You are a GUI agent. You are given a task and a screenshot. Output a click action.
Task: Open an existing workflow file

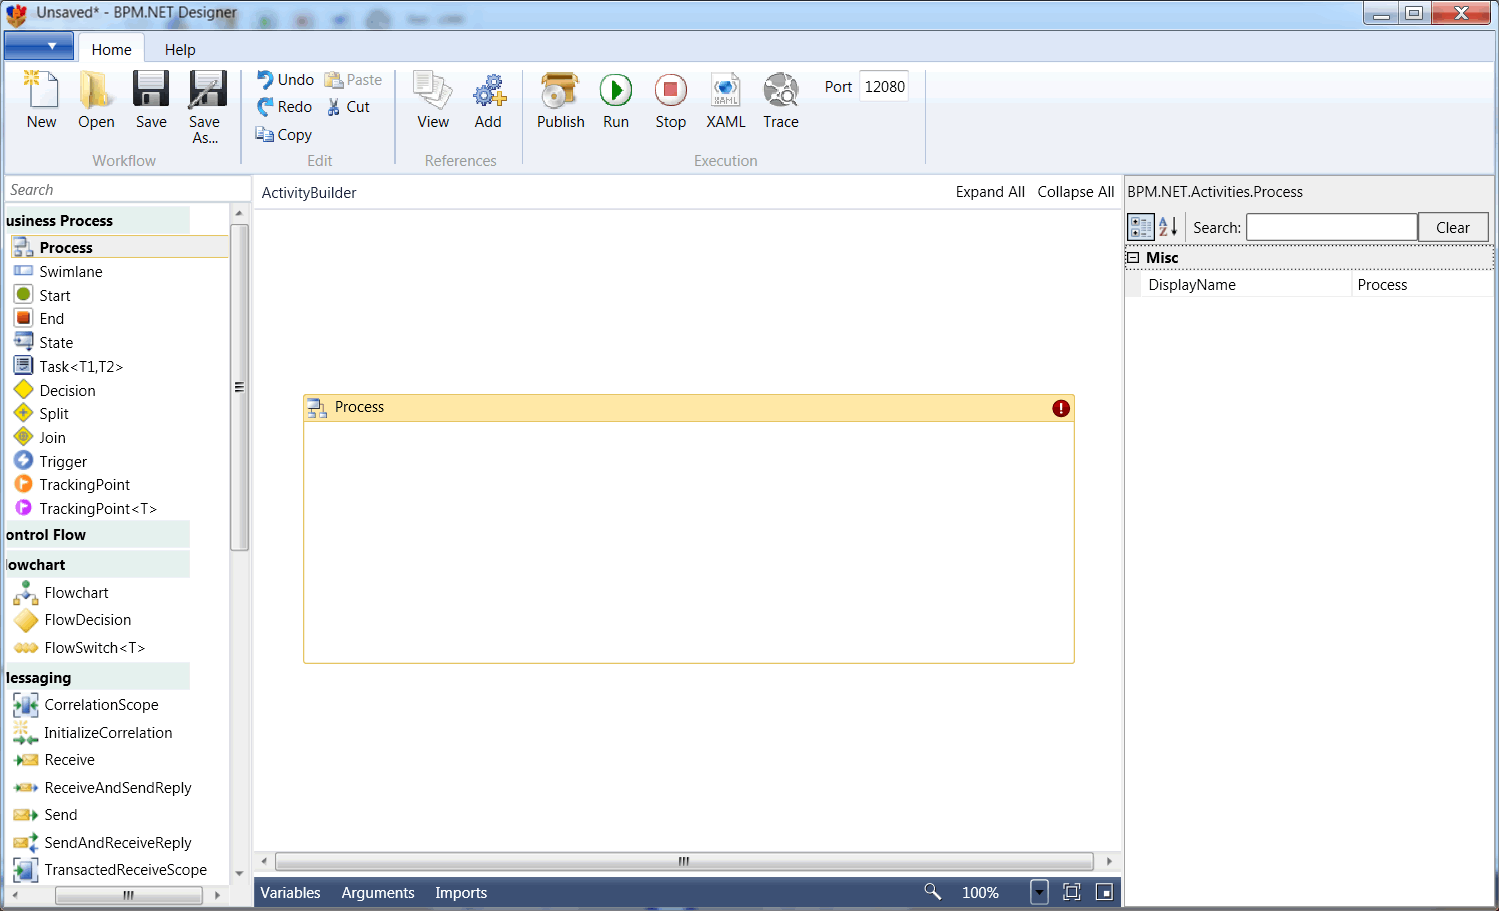[96, 100]
